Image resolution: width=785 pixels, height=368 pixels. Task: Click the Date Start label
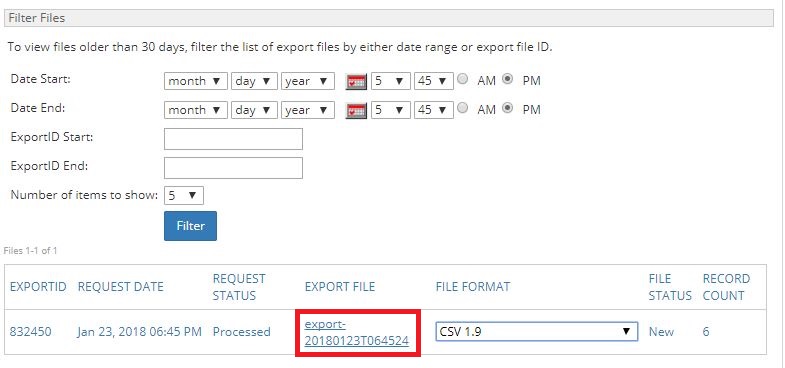point(41,79)
